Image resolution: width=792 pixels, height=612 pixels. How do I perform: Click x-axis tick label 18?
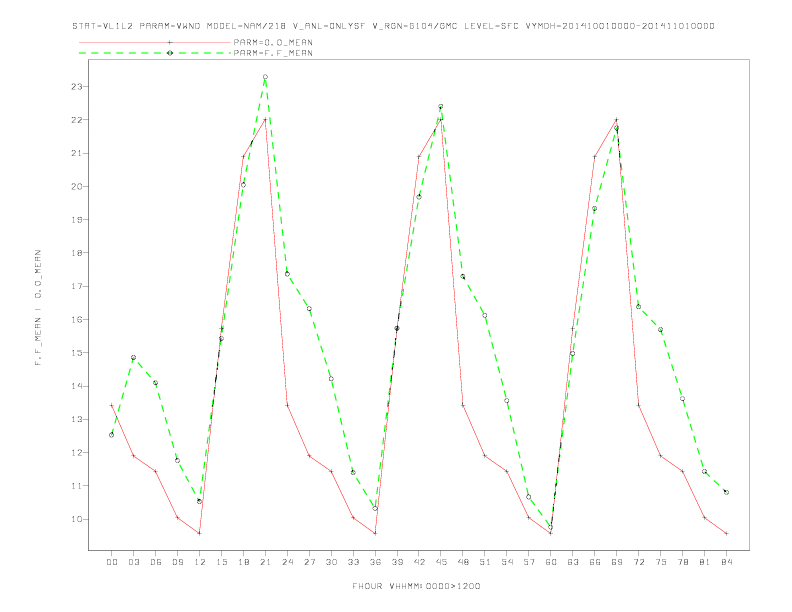pyautogui.click(x=243, y=562)
